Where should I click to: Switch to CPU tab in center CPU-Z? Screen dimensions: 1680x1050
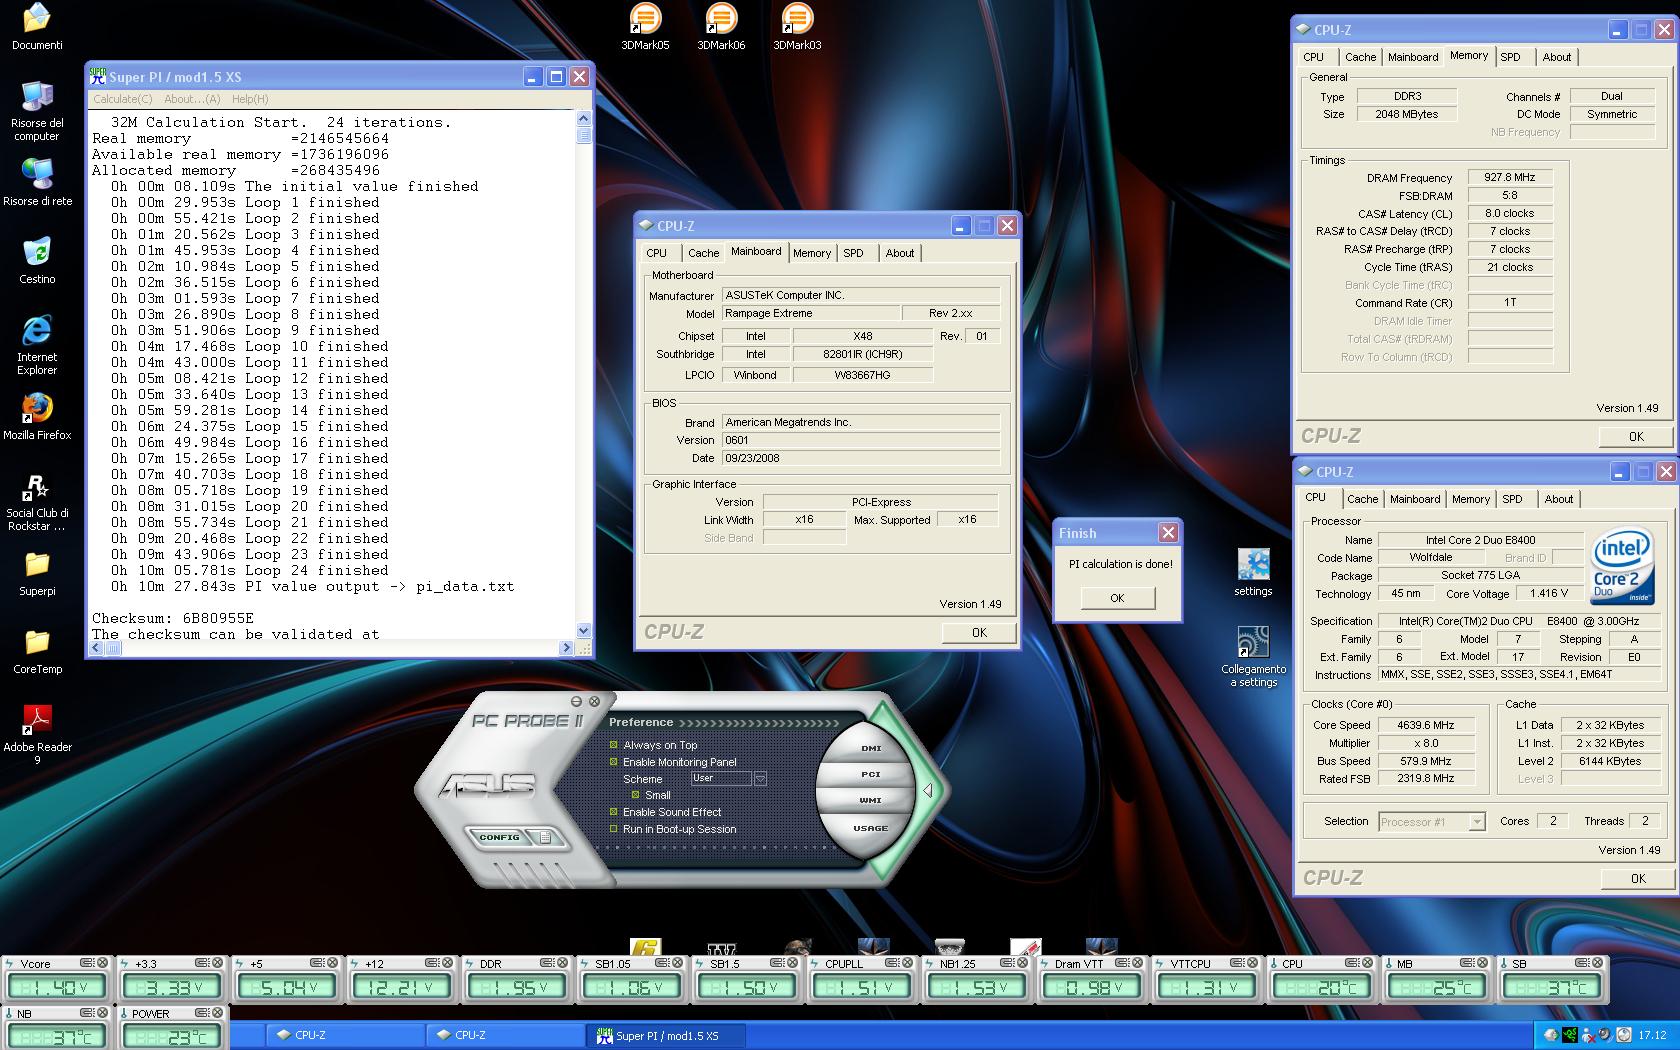(x=657, y=253)
